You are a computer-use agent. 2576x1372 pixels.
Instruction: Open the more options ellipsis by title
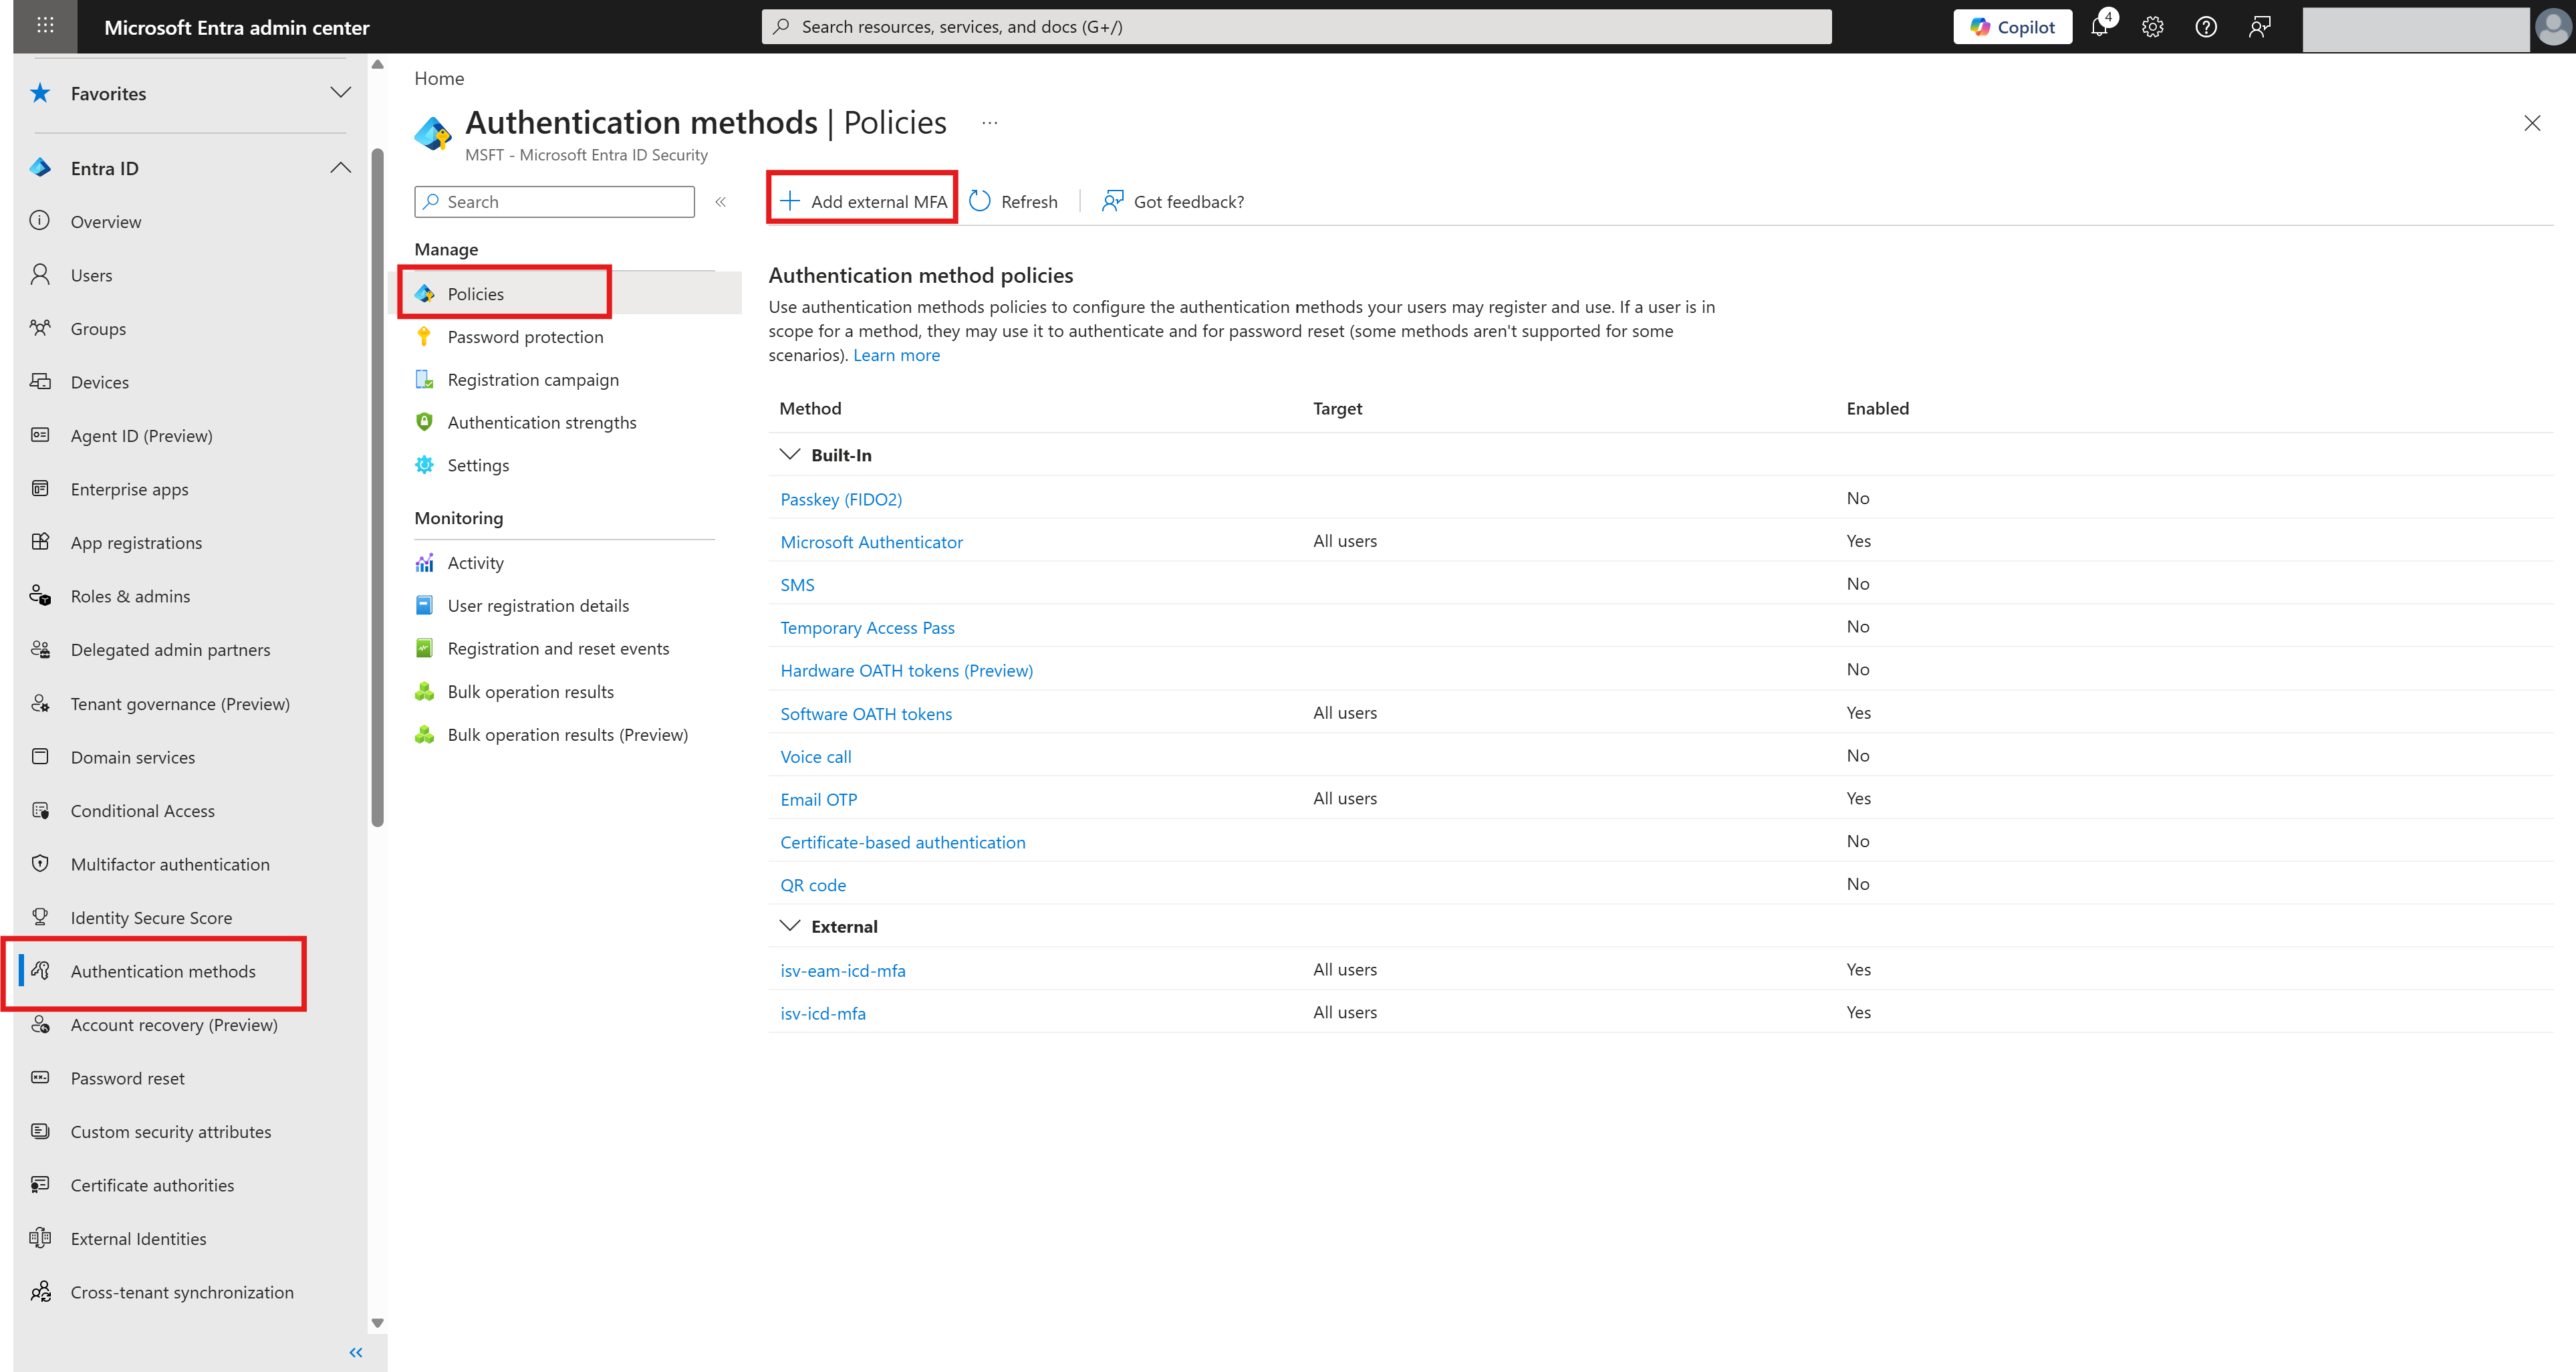pyautogui.click(x=989, y=123)
